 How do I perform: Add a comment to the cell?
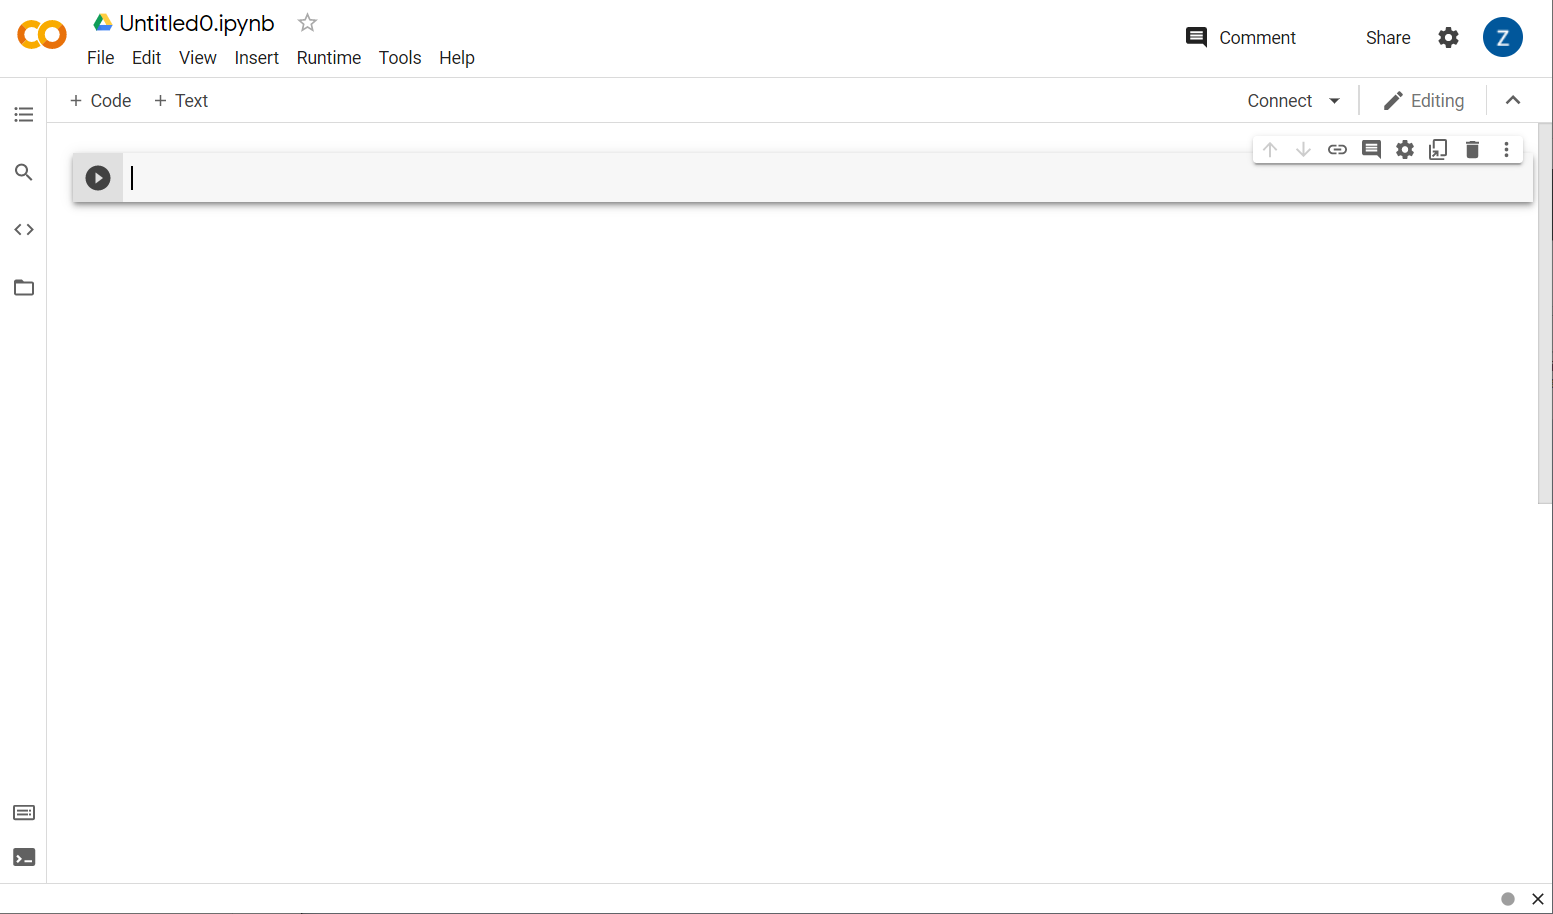coord(1371,150)
